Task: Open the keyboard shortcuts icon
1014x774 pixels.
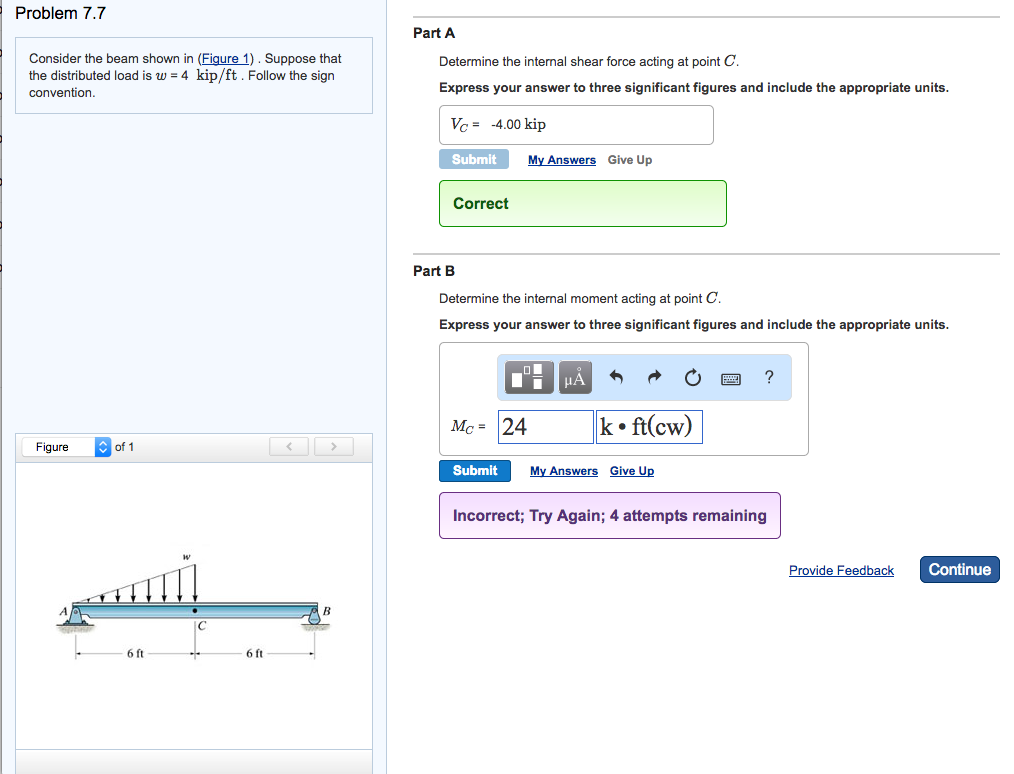Action: (x=731, y=379)
